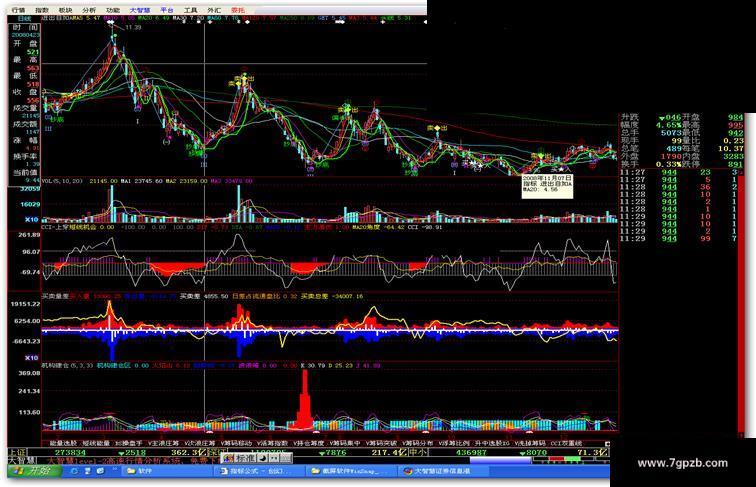Open the 行情 menu
The image size is (756, 487).
(x=18, y=10)
